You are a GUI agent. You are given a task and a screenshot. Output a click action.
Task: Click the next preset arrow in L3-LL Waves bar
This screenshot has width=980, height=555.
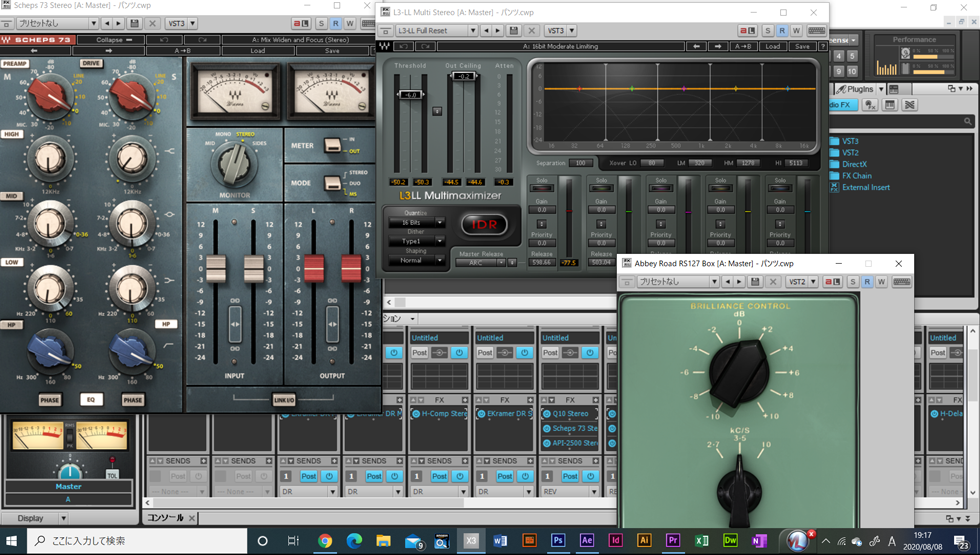(x=718, y=46)
